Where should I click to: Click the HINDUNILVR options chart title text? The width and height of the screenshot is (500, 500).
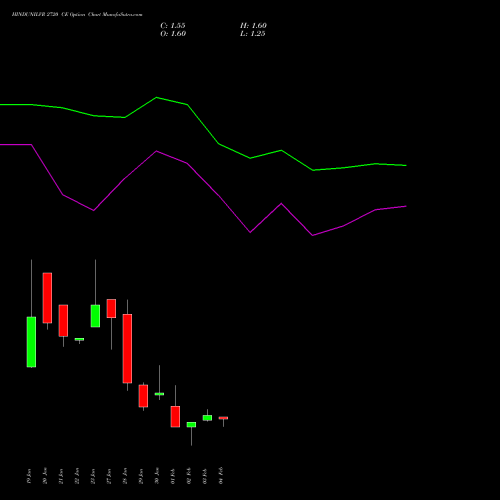point(77,15)
